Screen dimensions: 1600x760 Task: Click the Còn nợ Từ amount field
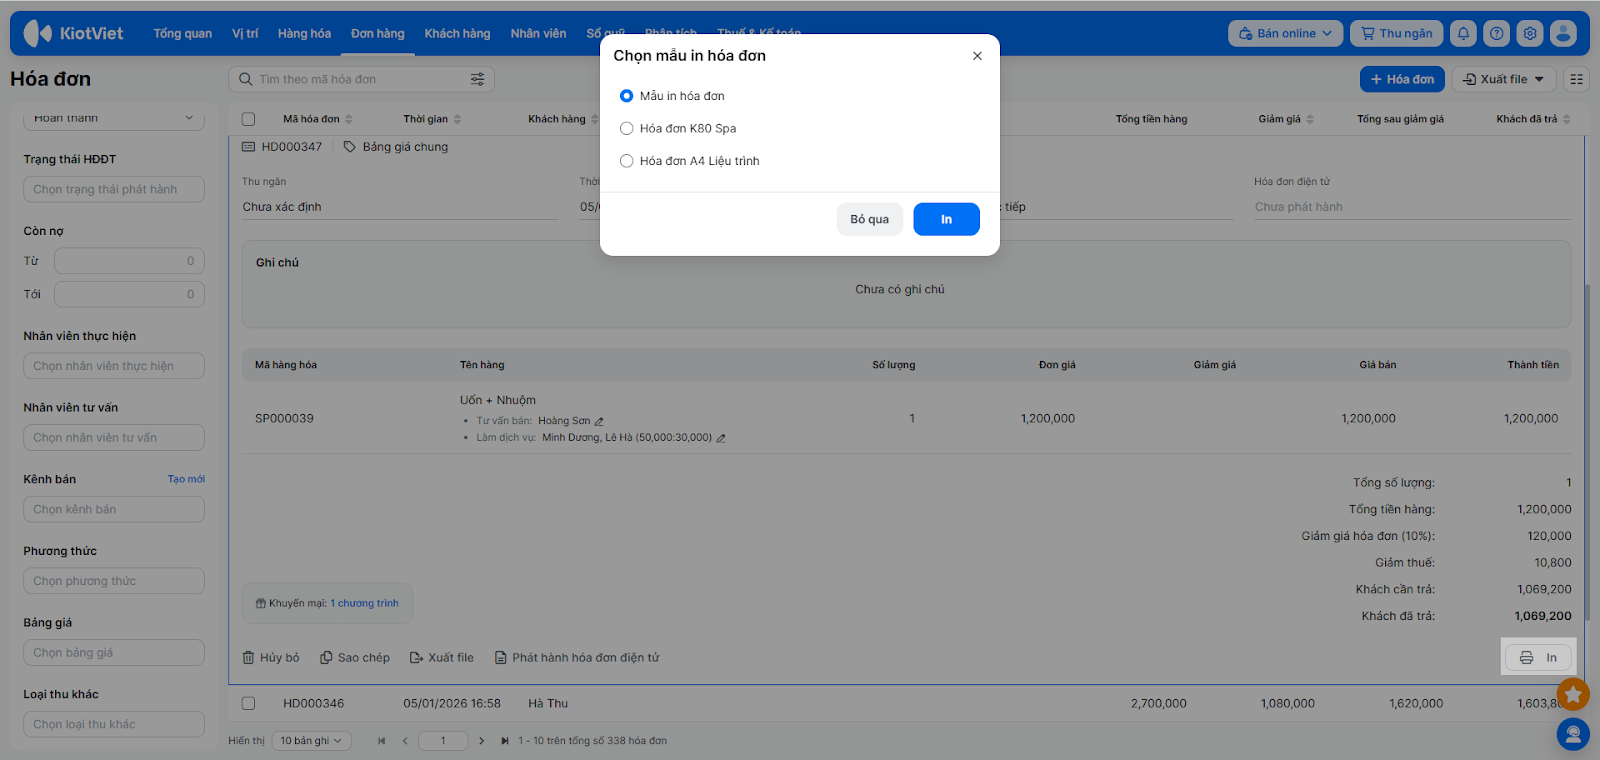pos(129,261)
